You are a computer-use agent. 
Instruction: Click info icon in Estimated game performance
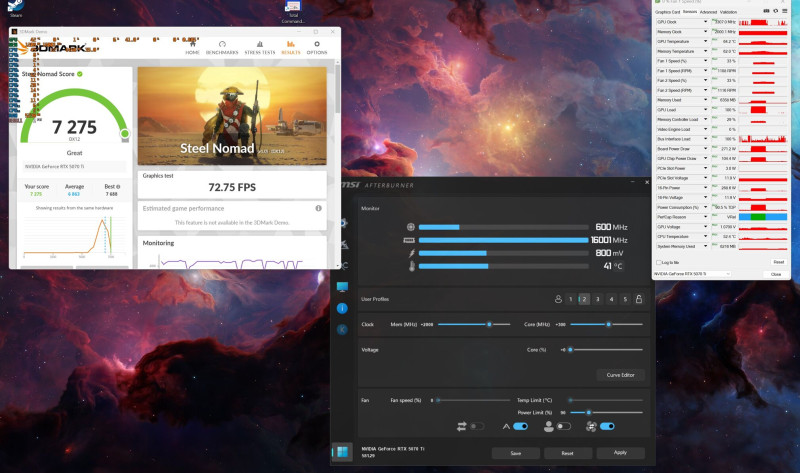318,208
